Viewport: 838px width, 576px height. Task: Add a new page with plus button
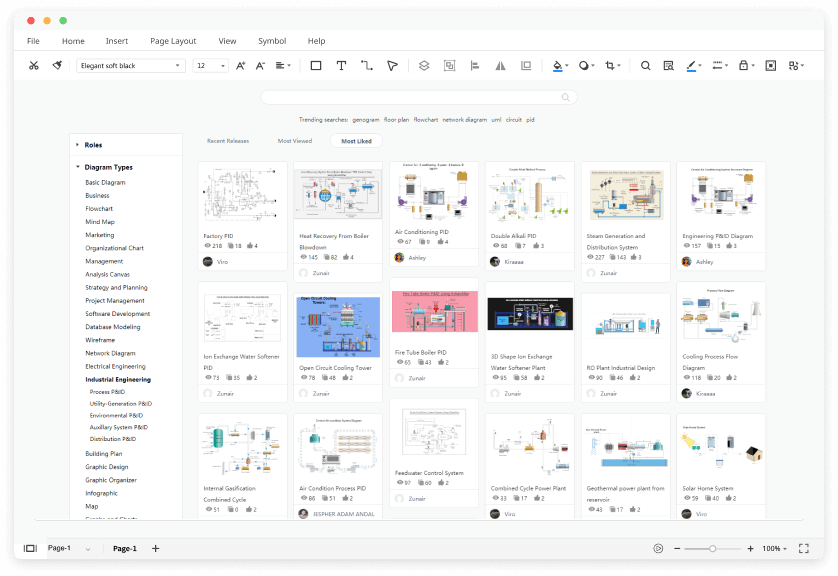coord(156,548)
